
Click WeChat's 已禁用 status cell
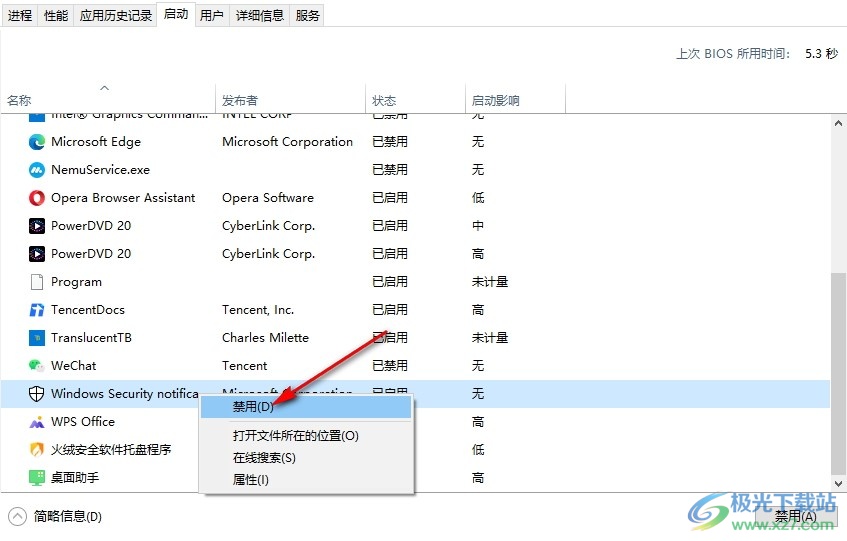pyautogui.click(x=390, y=366)
